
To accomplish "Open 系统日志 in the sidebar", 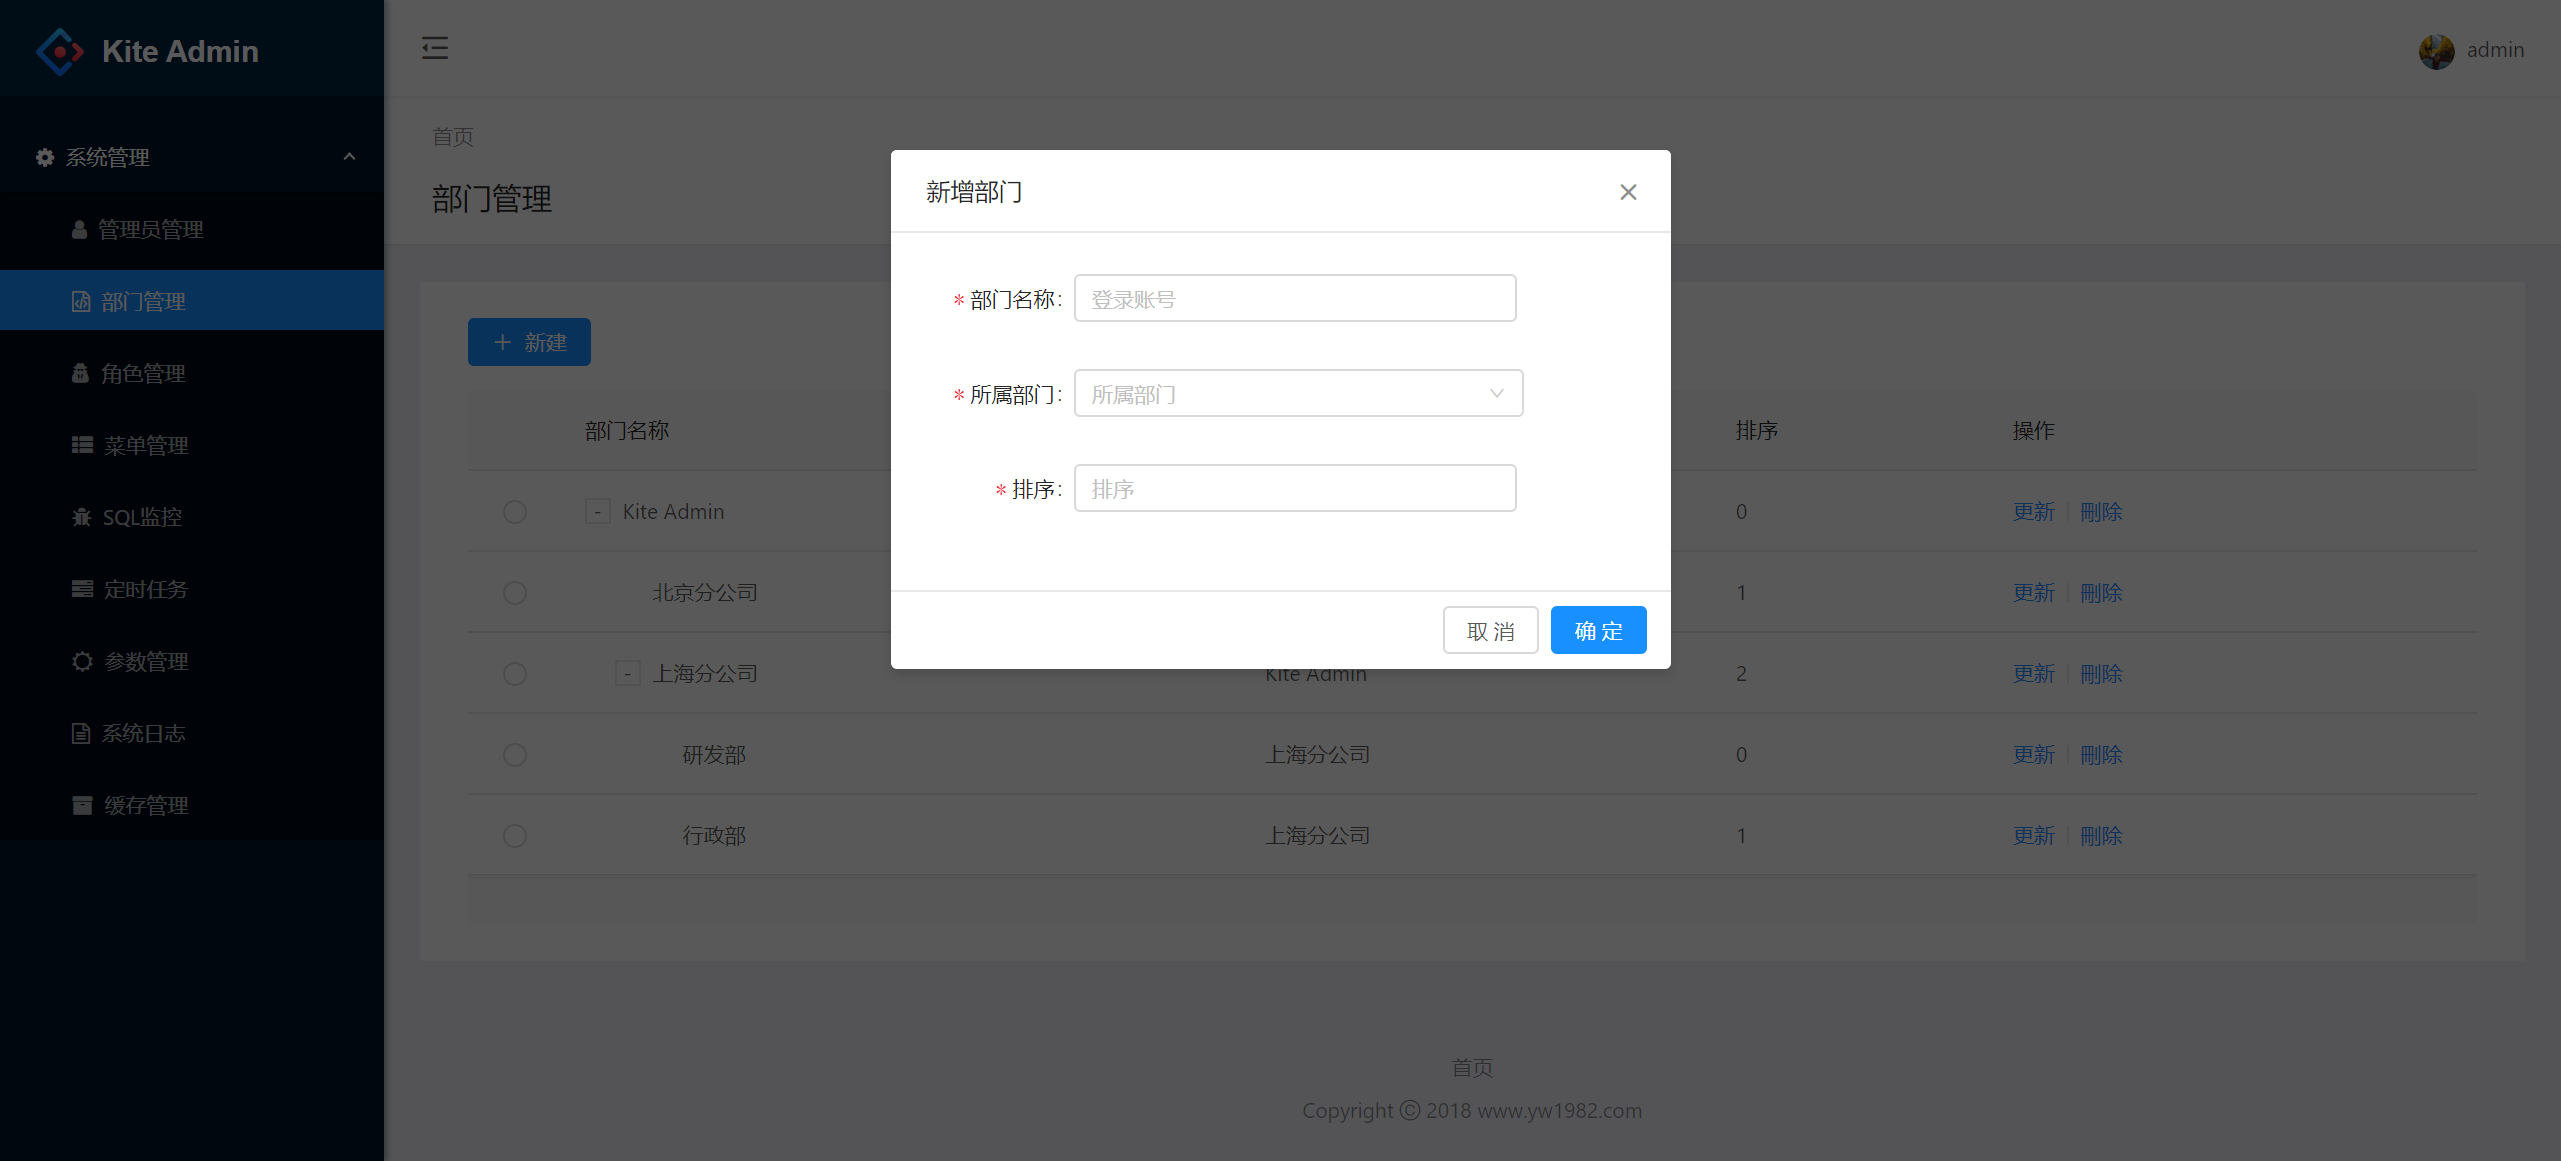I will click(x=192, y=733).
